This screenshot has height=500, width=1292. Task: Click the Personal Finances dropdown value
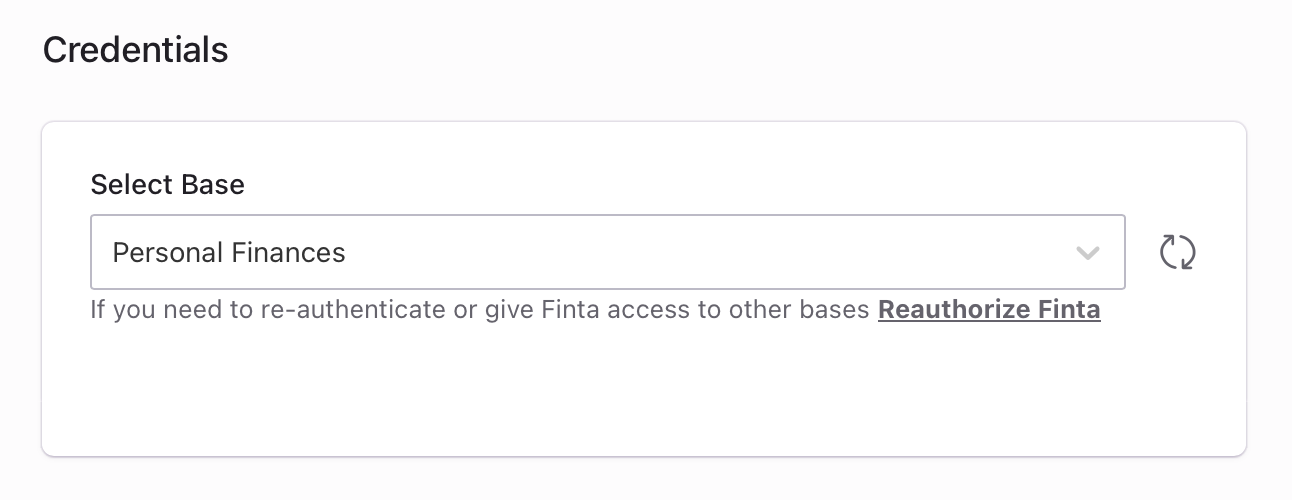(229, 253)
